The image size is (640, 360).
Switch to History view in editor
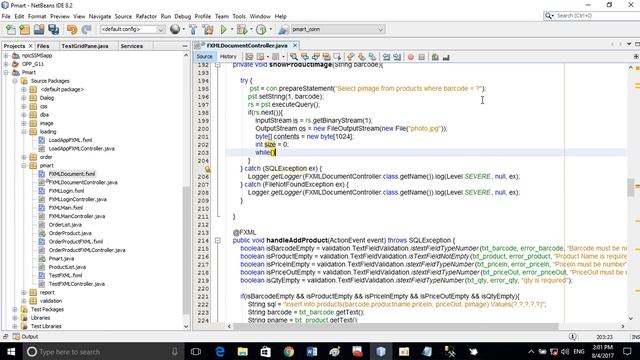tap(228, 57)
